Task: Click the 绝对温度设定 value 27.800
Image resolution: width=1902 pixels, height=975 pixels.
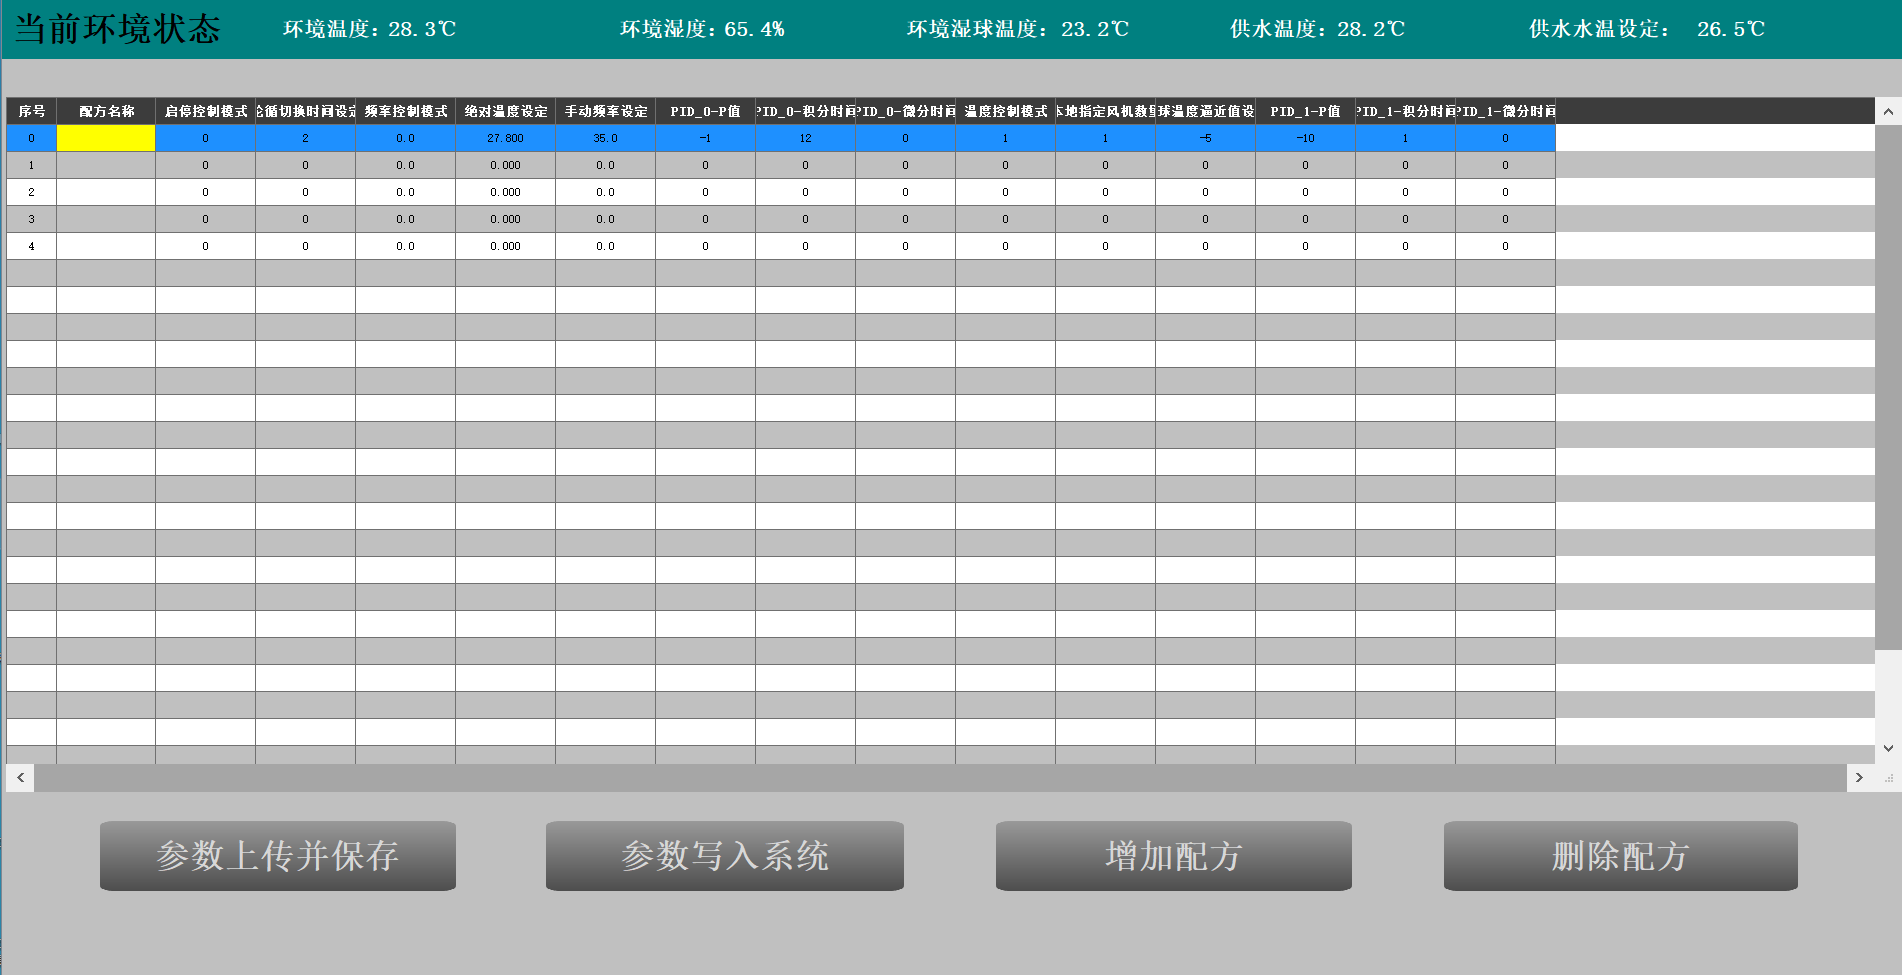Action: click(505, 138)
